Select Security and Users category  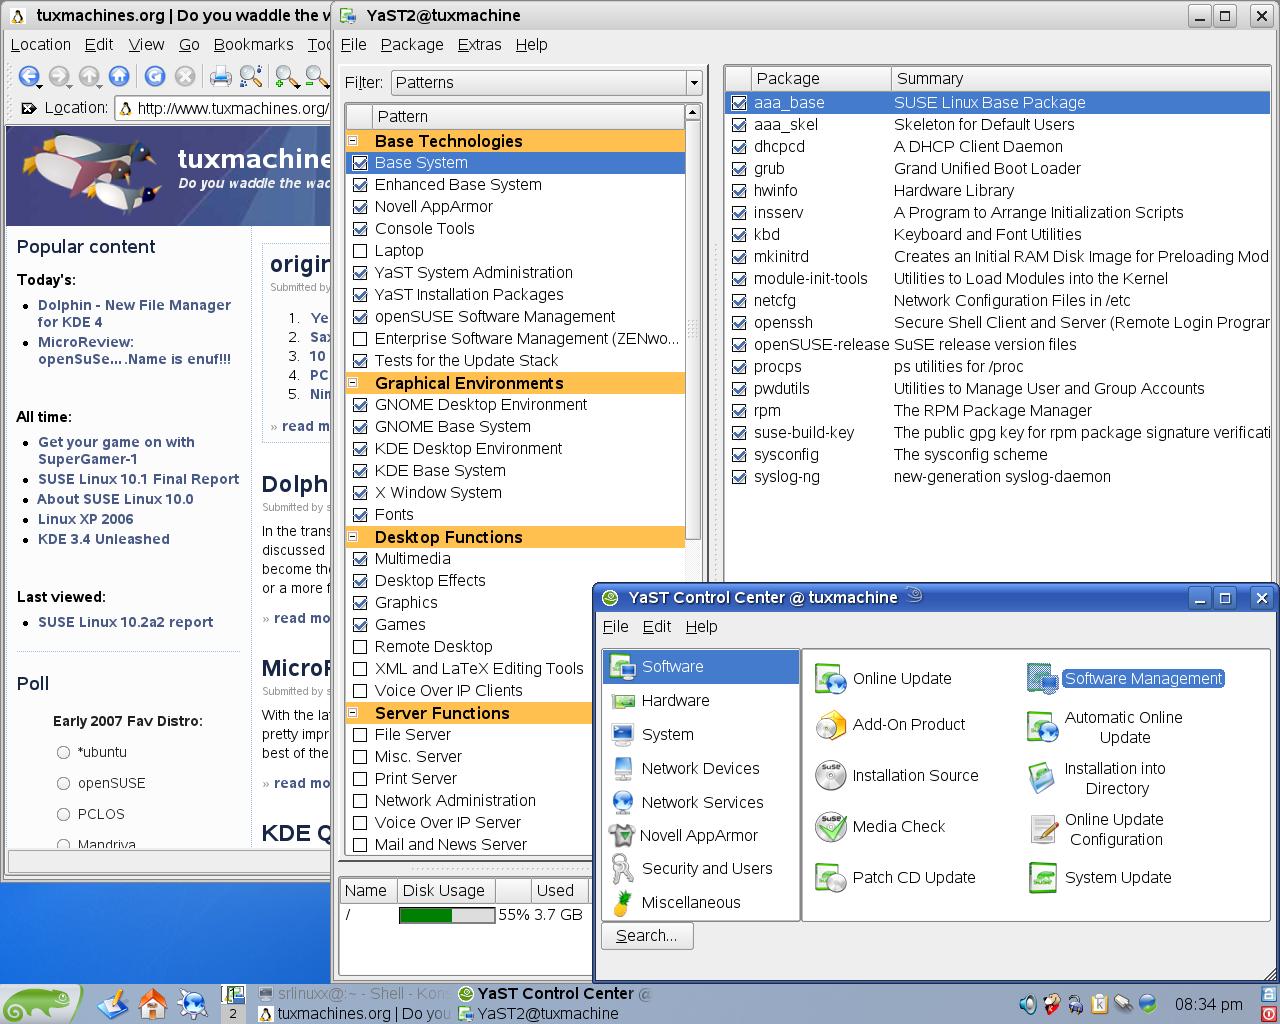(x=700, y=869)
